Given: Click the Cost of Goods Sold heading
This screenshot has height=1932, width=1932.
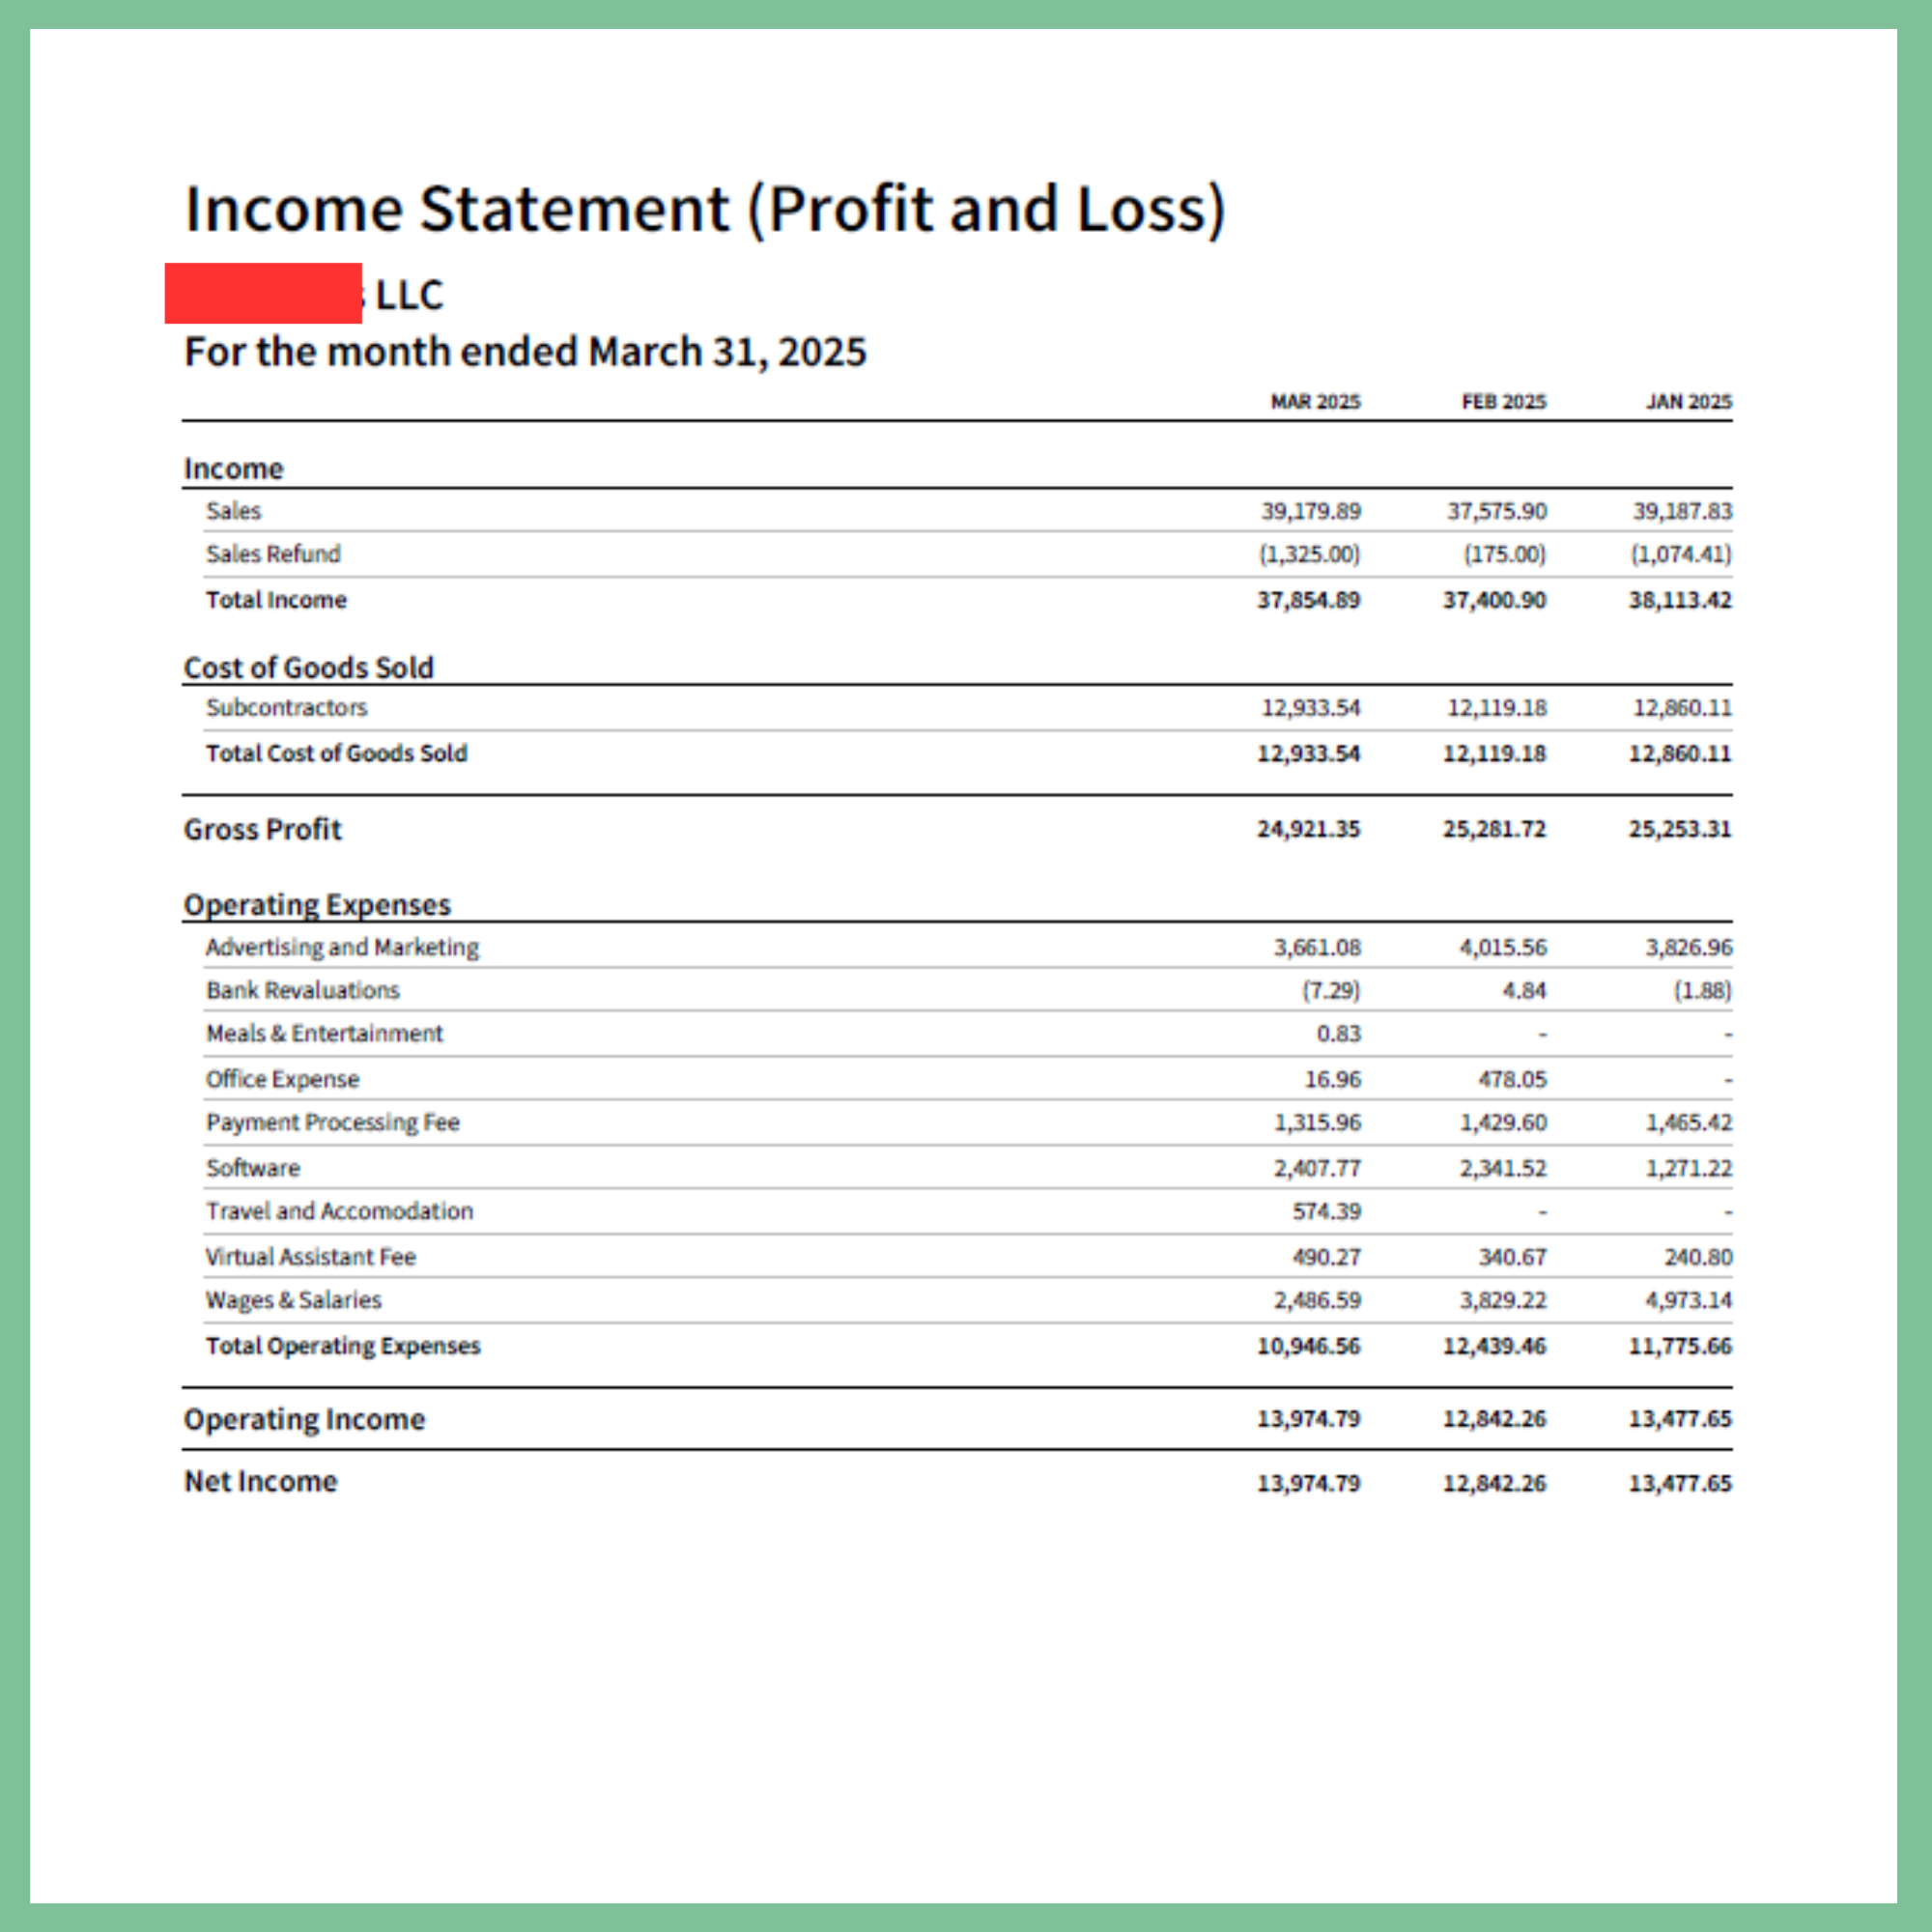Looking at the screenshot, I should pyautogui.click(x=308, y=667).
